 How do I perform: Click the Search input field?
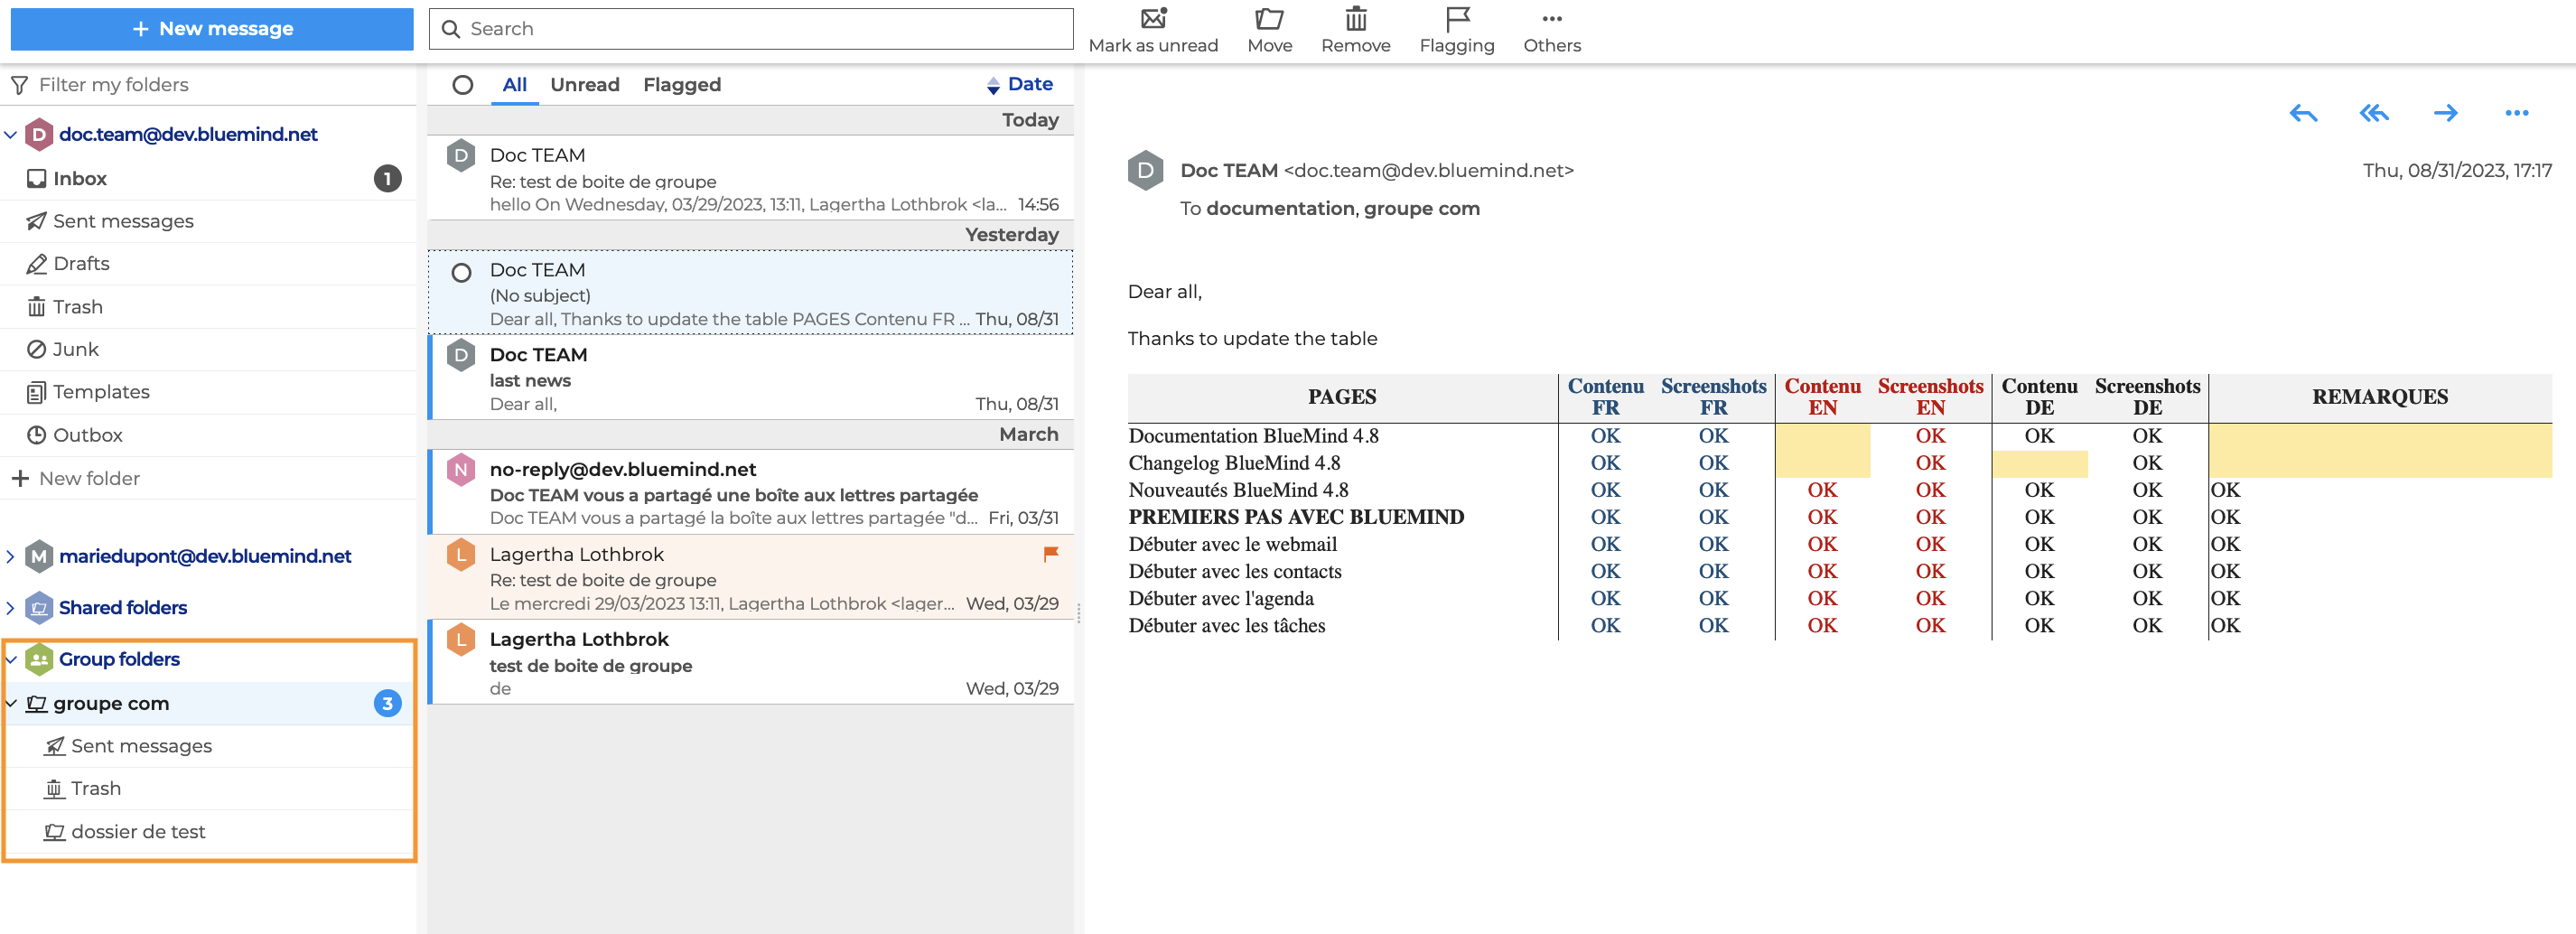click(x=760, y=29)
